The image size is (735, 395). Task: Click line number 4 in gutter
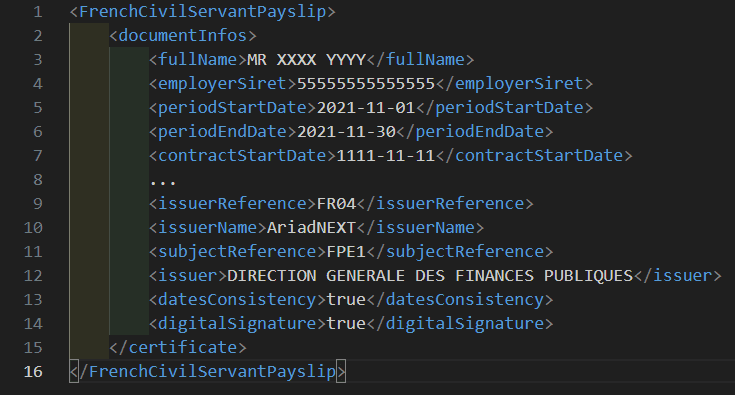click(38, 84)
